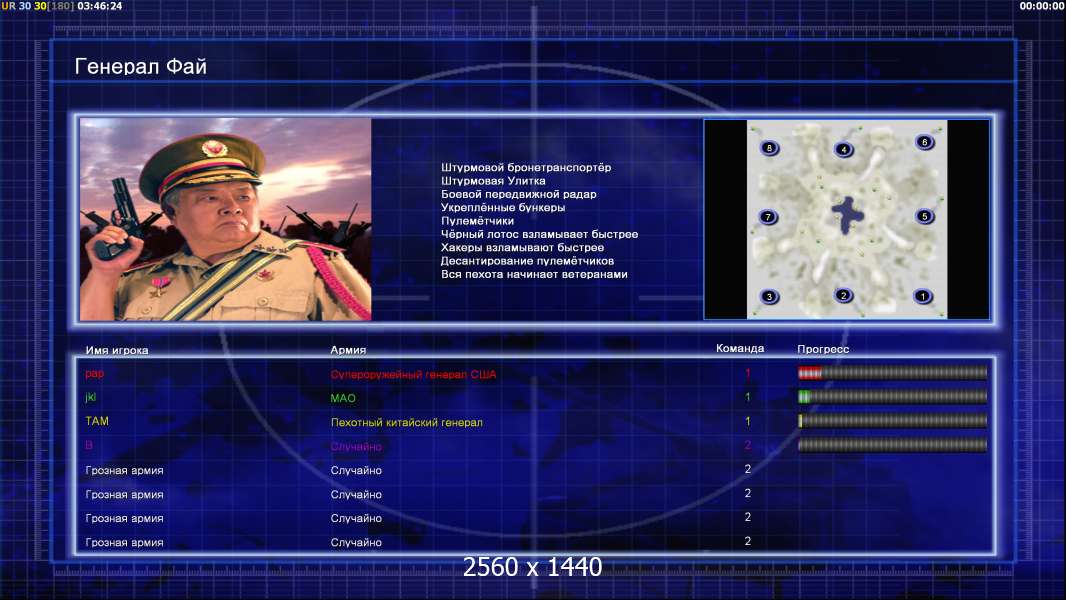Select start position 4 on the minimap
Image resolution: width=1066 pixels, height=600 pixels.
(x=844, y=150)
